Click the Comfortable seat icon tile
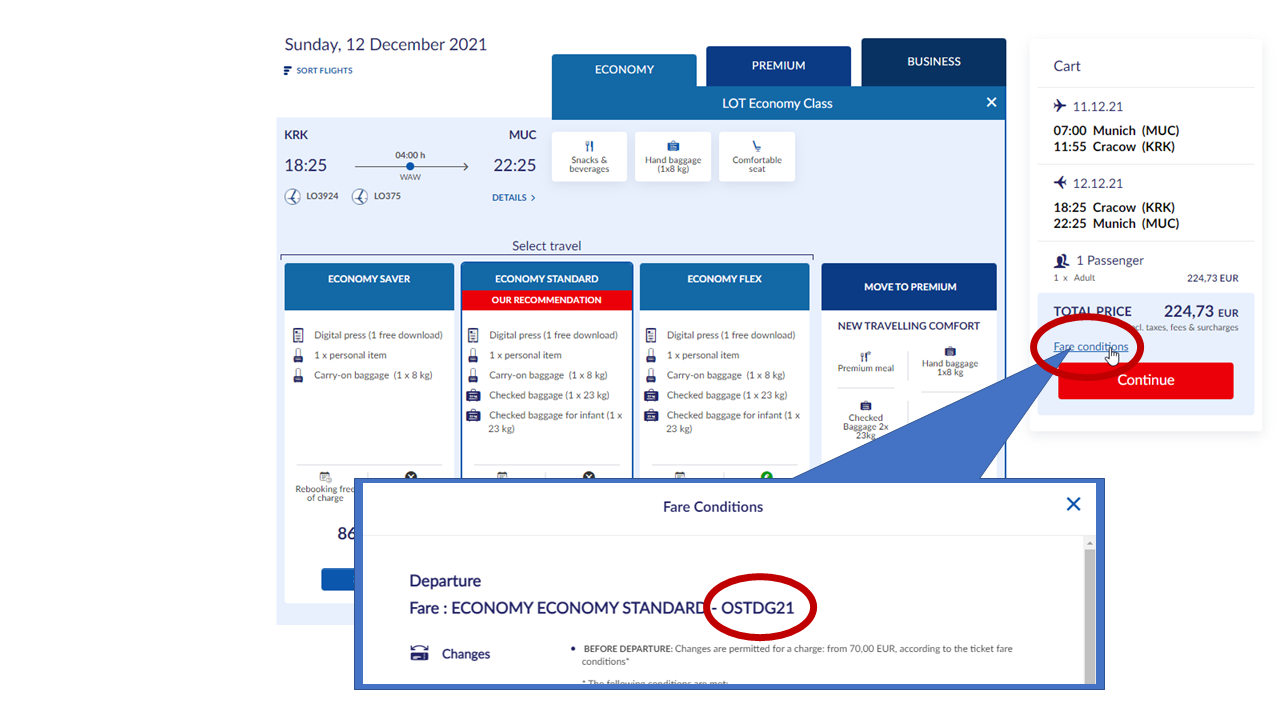The image size is (1280, 720). [757, 157]
